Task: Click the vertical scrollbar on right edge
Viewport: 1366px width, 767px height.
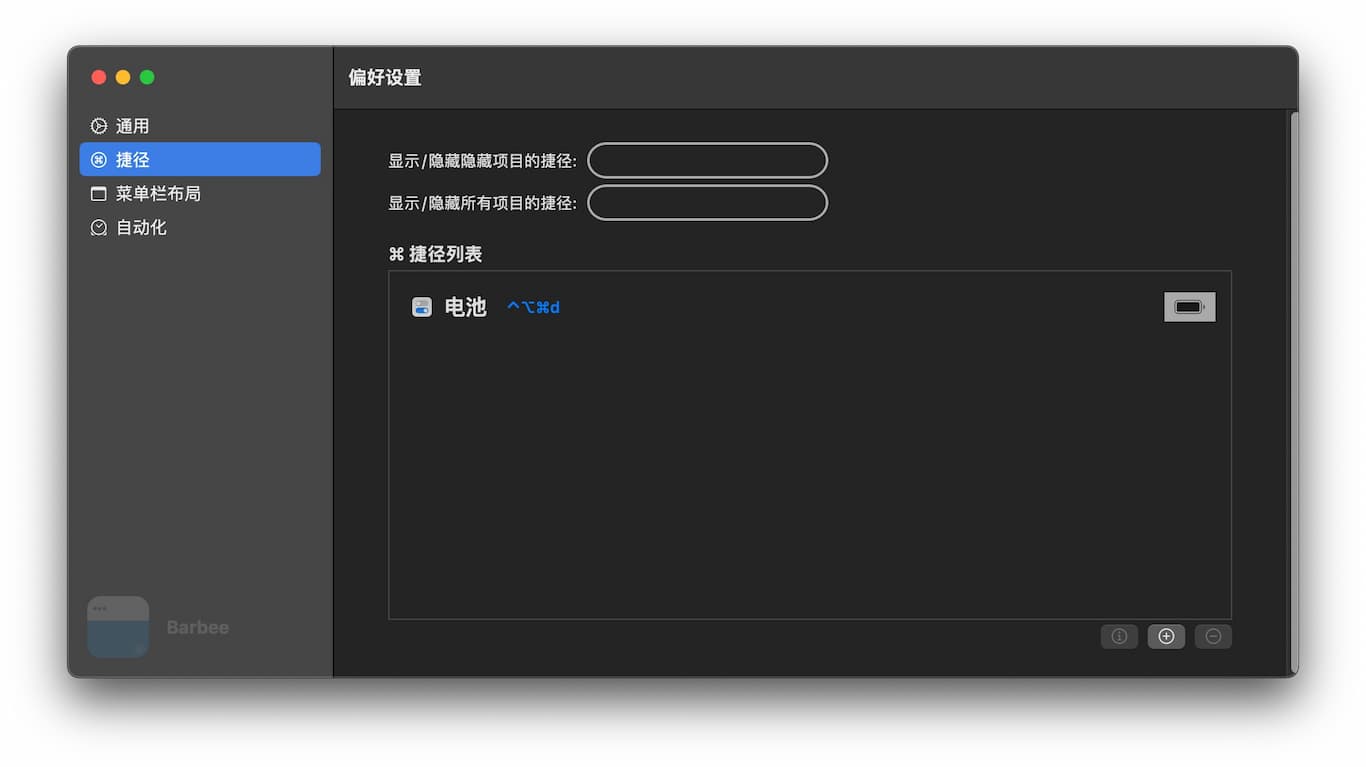Action: (x=1293, y=392)
